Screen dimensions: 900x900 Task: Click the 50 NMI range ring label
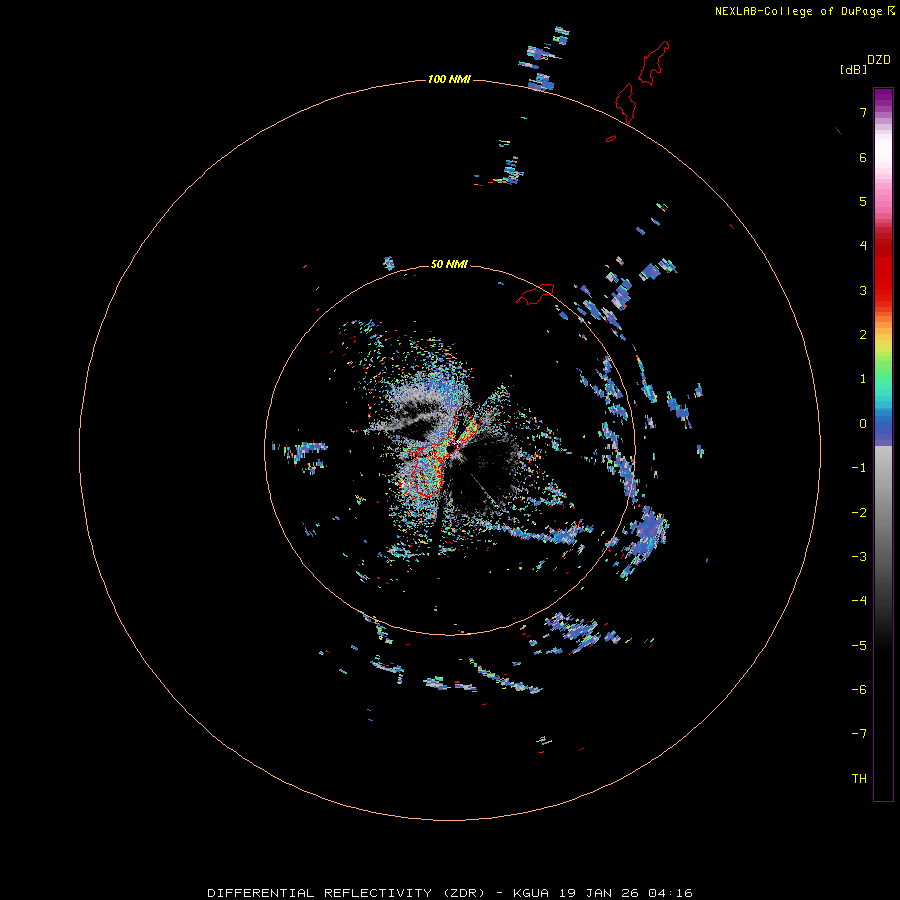point(449,264)
